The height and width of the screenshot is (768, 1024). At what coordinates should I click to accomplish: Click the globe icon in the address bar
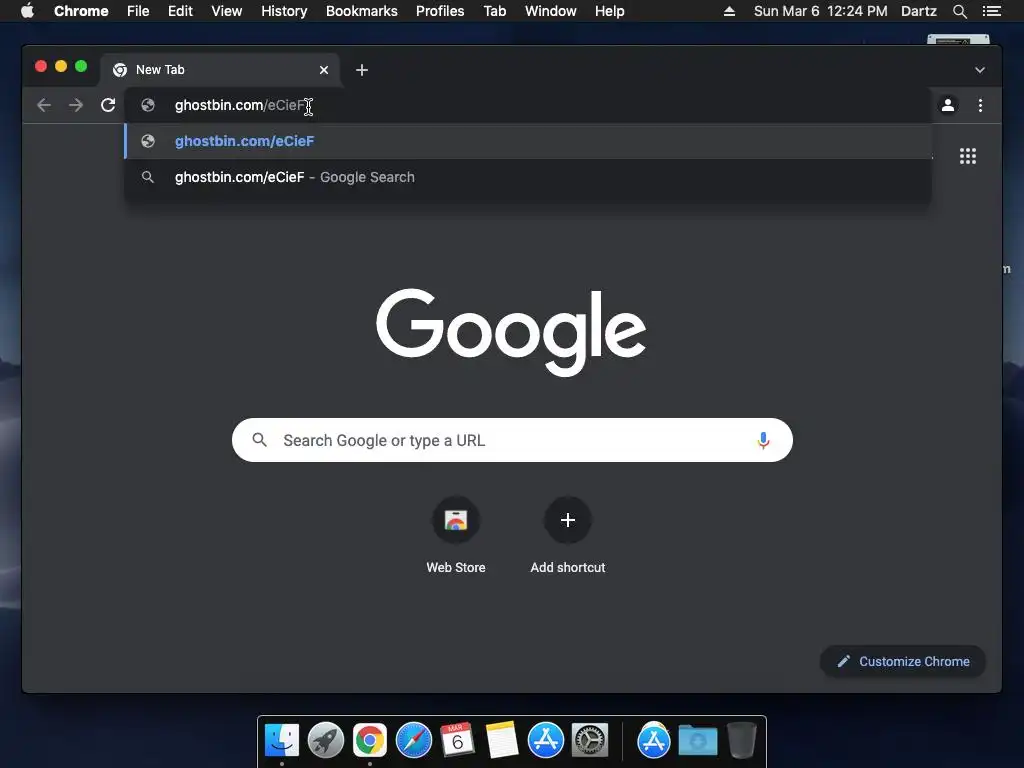coord(148,105)
